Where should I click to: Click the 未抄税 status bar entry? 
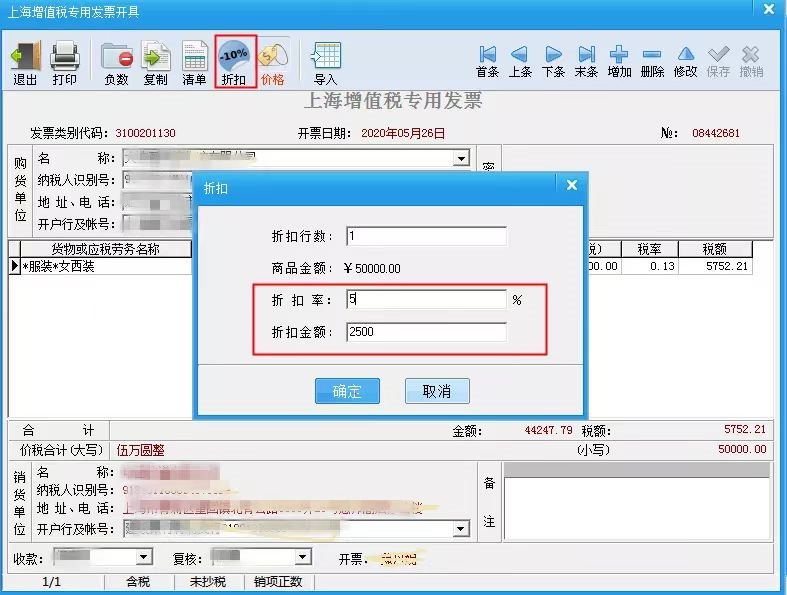(208, 581)
